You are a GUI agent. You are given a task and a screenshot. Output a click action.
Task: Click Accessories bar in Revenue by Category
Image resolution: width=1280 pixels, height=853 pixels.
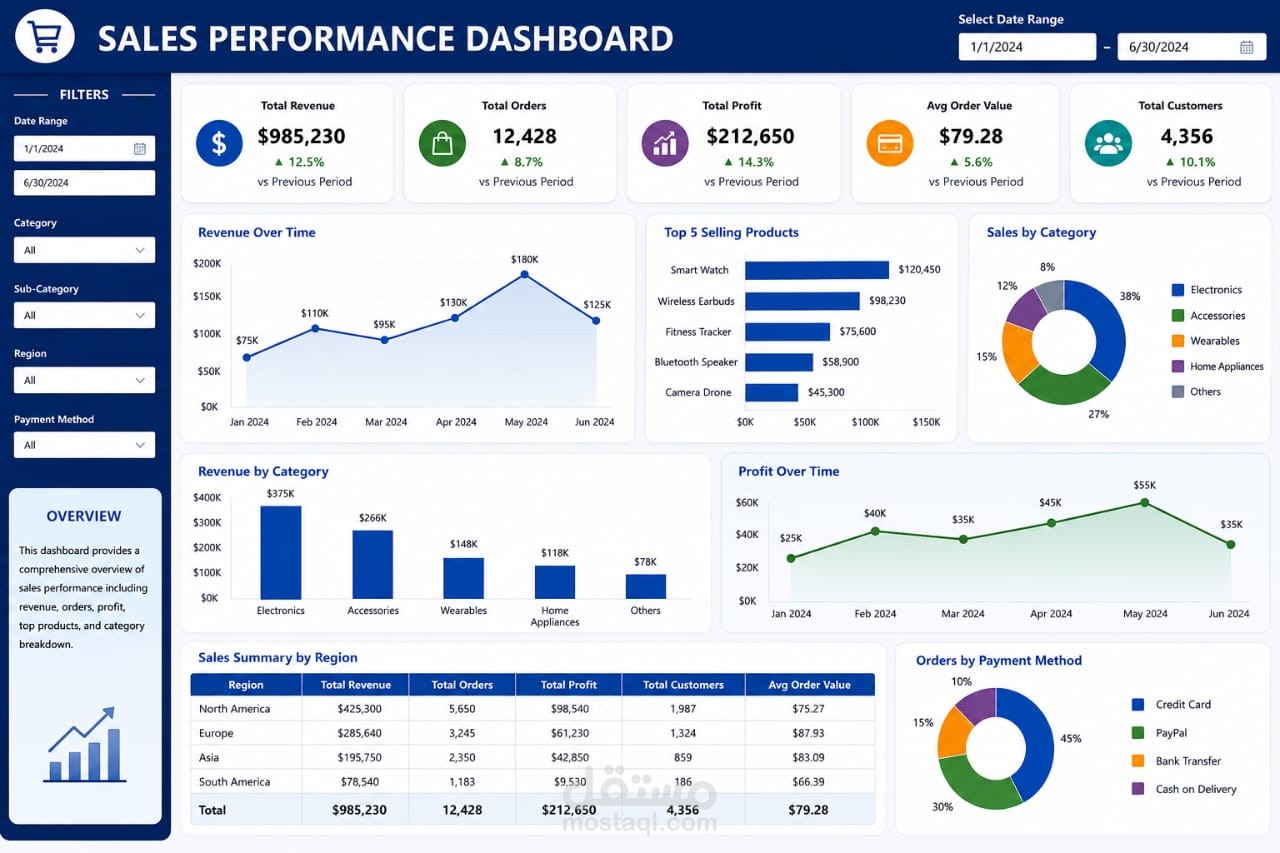372,565
